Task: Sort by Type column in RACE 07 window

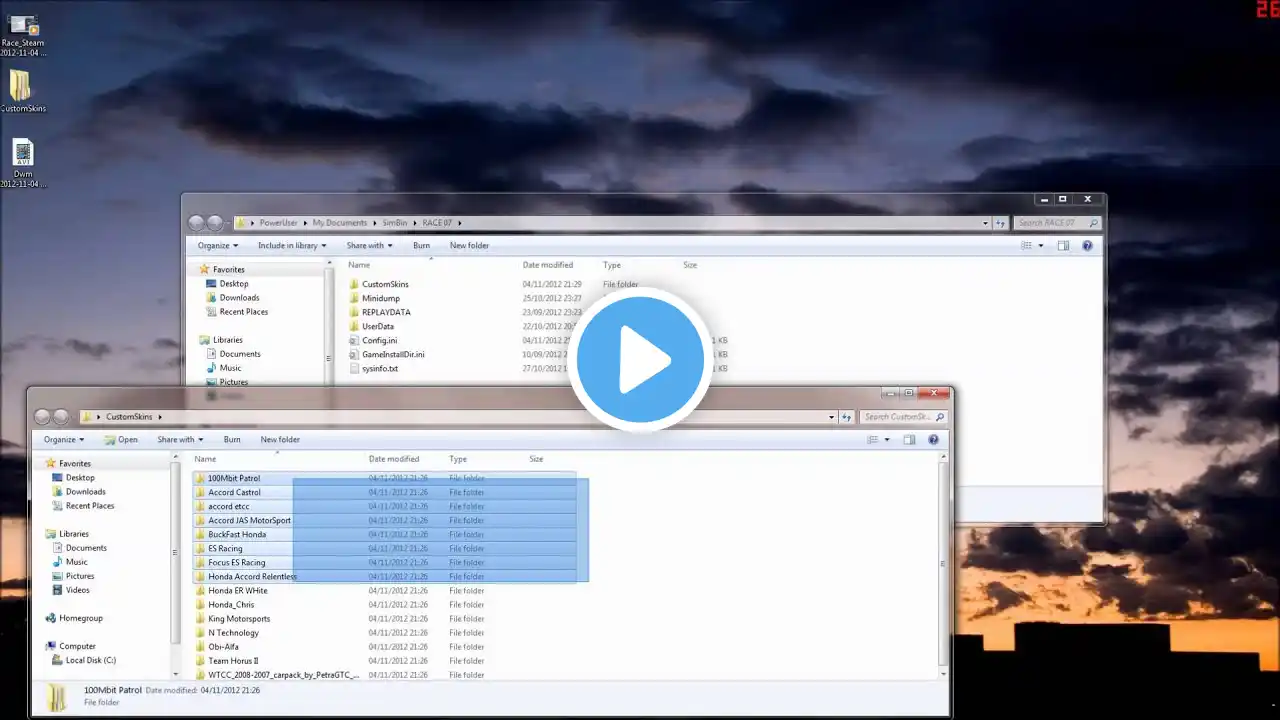Action: [612, 265]
